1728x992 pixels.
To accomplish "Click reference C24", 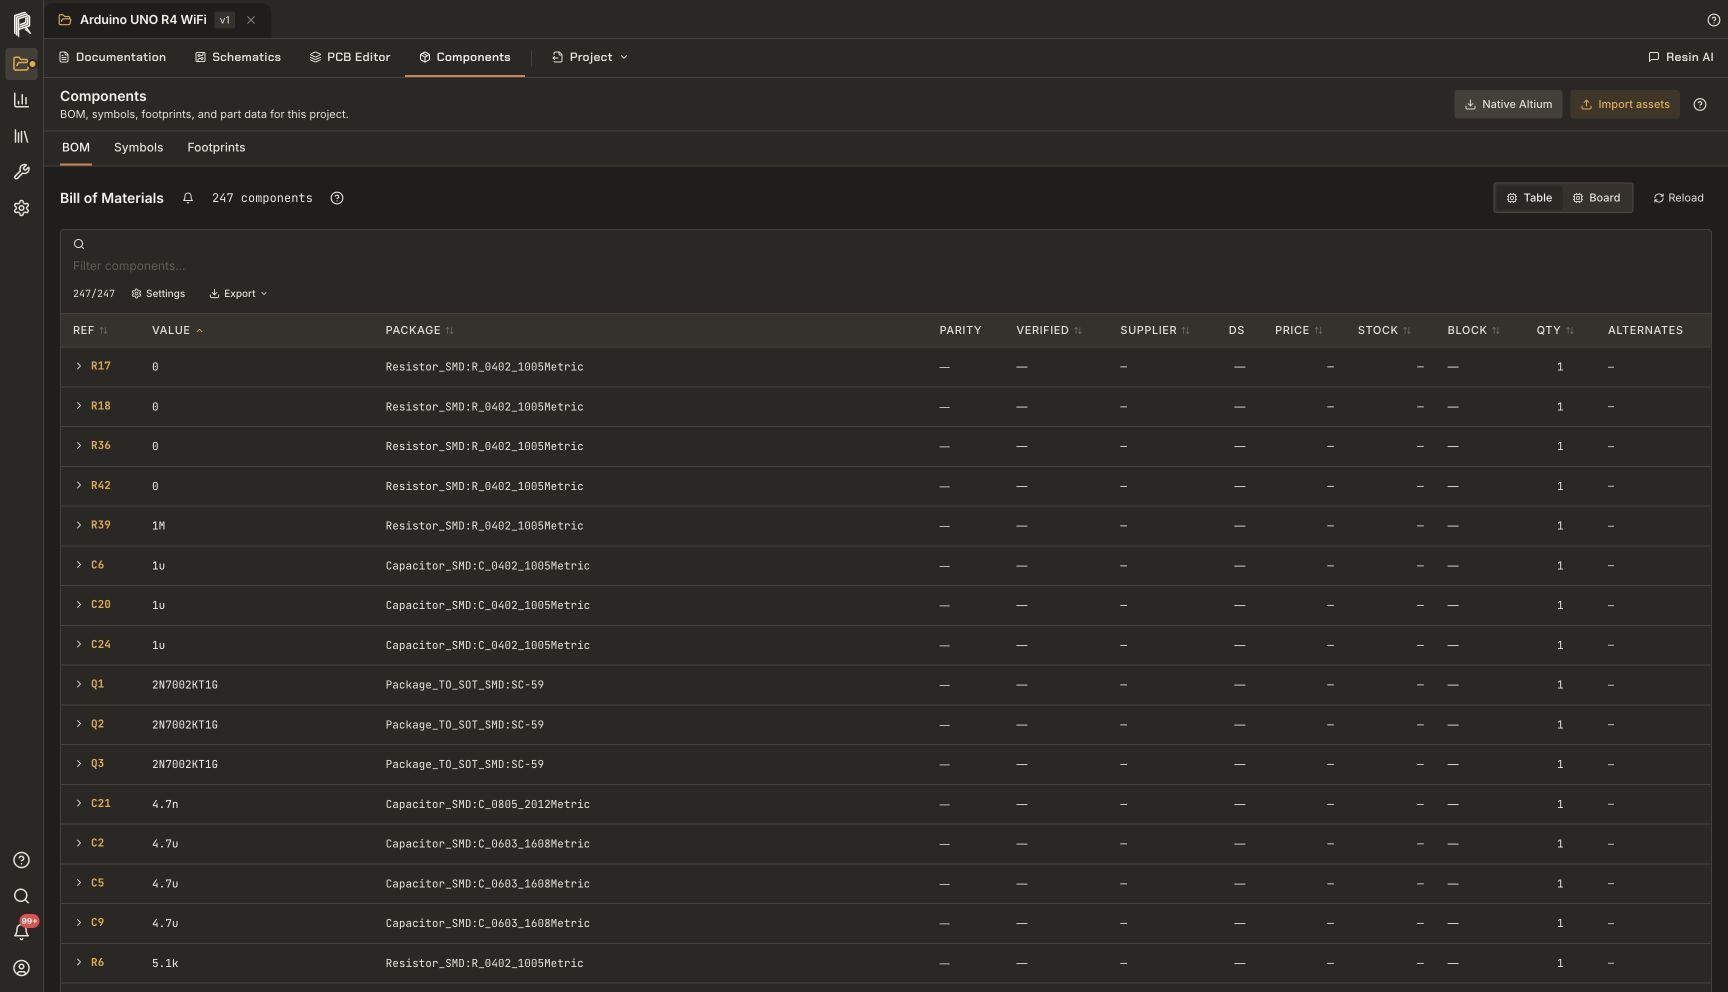I will coord(101,644).
